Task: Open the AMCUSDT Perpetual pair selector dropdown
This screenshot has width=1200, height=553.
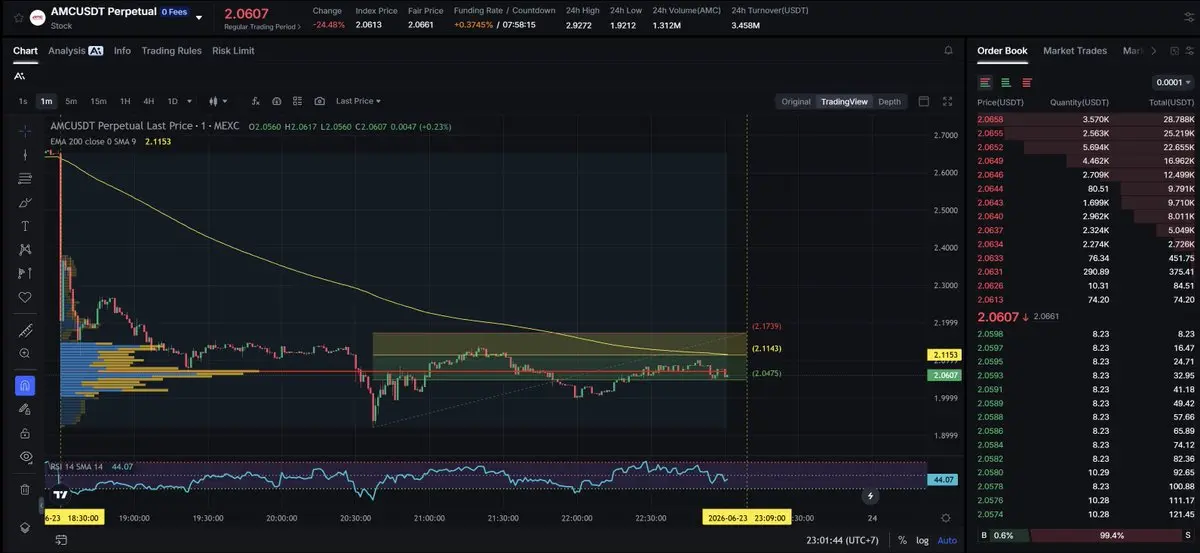Action: tap(199, 17)
